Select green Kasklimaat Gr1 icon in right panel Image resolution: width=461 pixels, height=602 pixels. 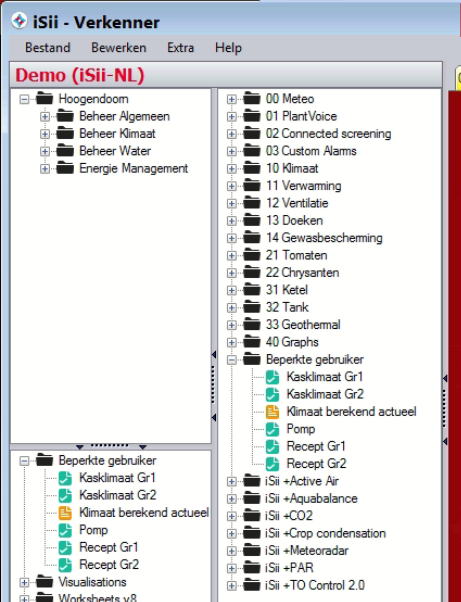[x=273, y=377]
